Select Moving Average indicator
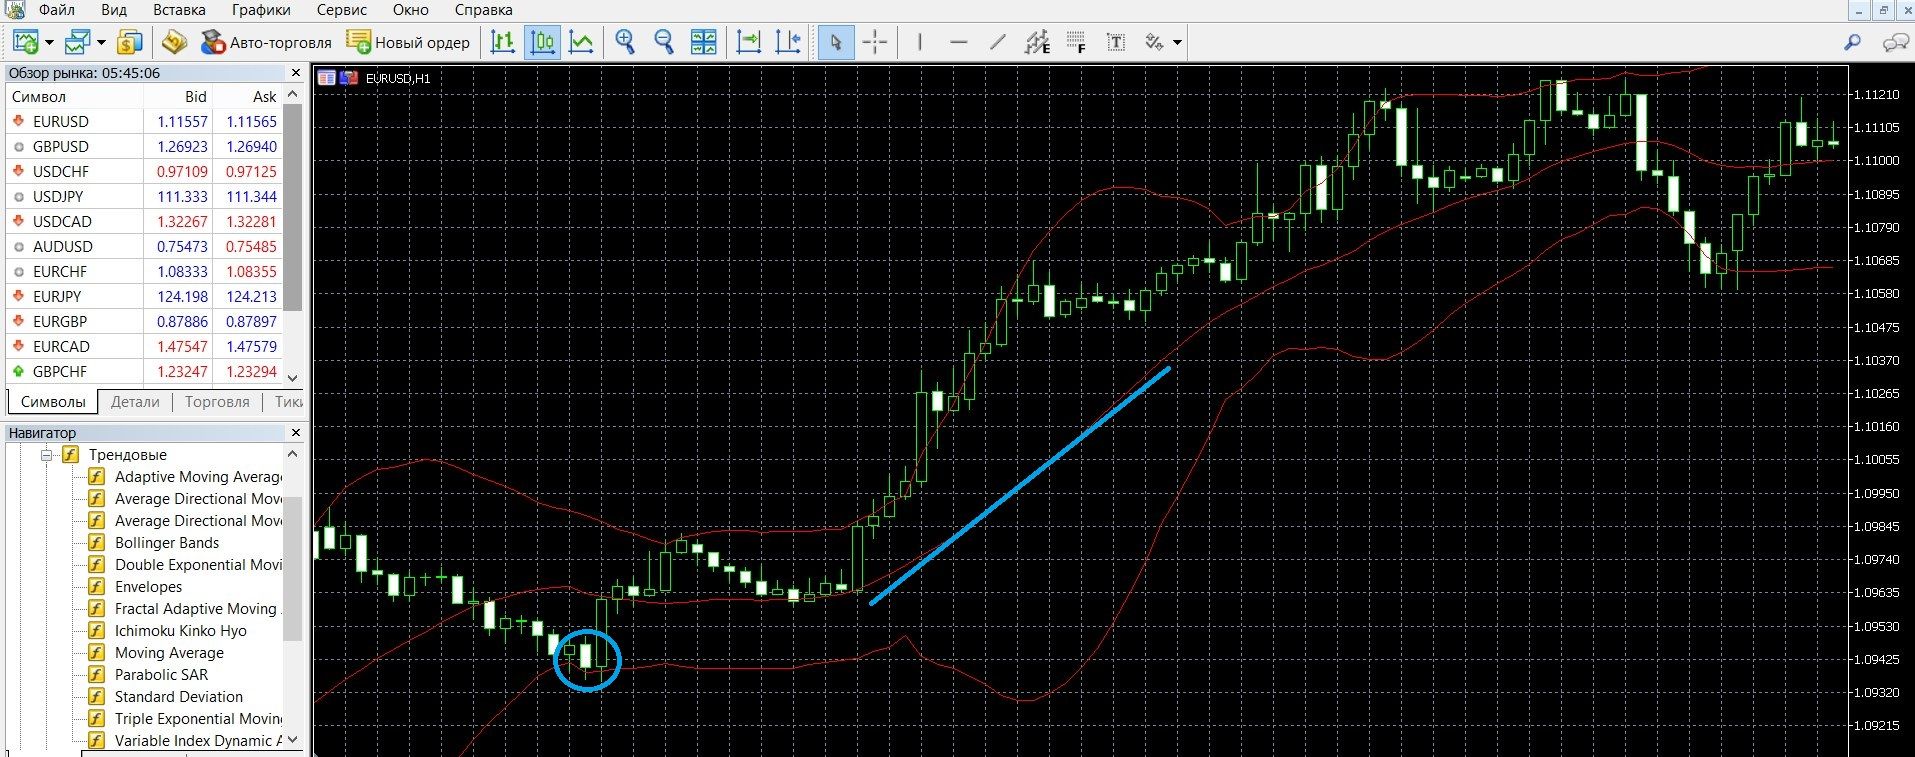Viewport: 1915px width, 757px height. click(x=169, y=653)
